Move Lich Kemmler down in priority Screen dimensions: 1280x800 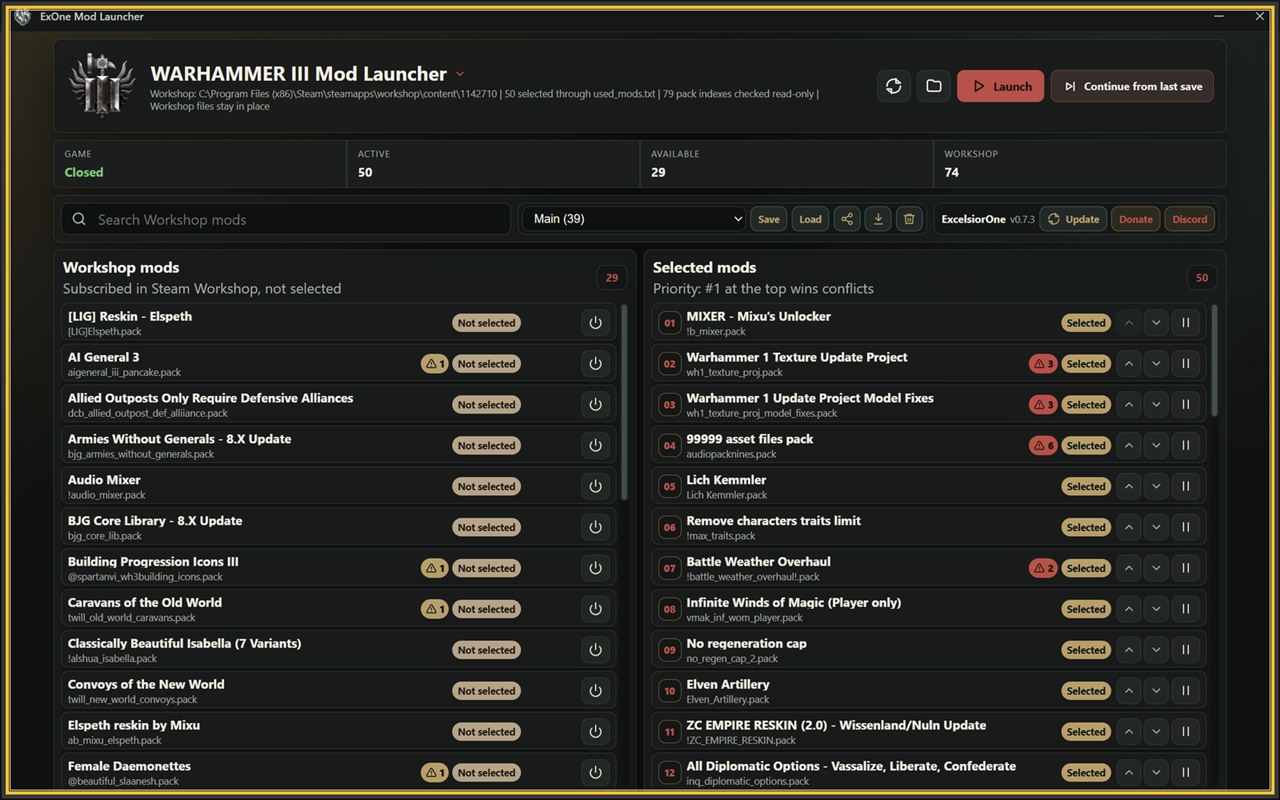1157,486
